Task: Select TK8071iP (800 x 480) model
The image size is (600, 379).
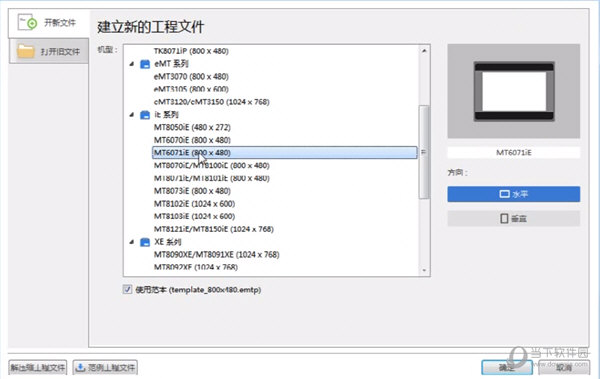Action: coord(191,51)
